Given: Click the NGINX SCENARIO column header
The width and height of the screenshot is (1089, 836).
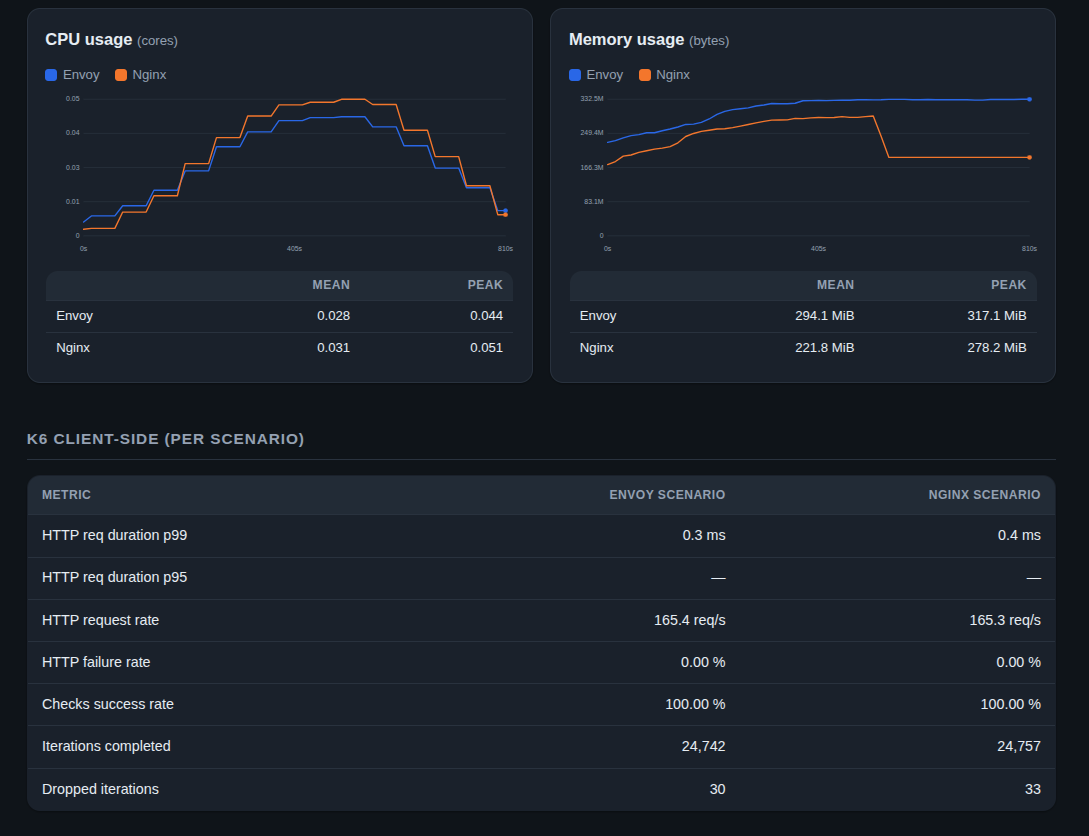Looking at the screenshot, I should [x=984, y=495].
